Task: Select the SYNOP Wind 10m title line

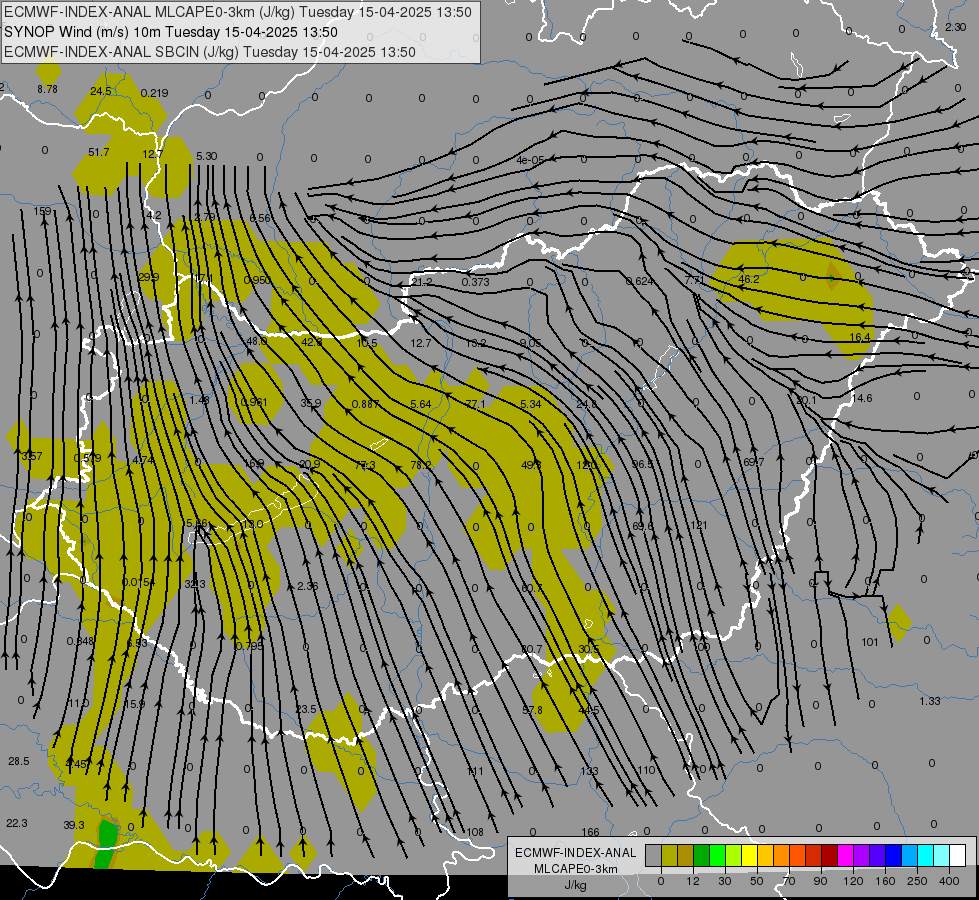Action: click(170, 32)
